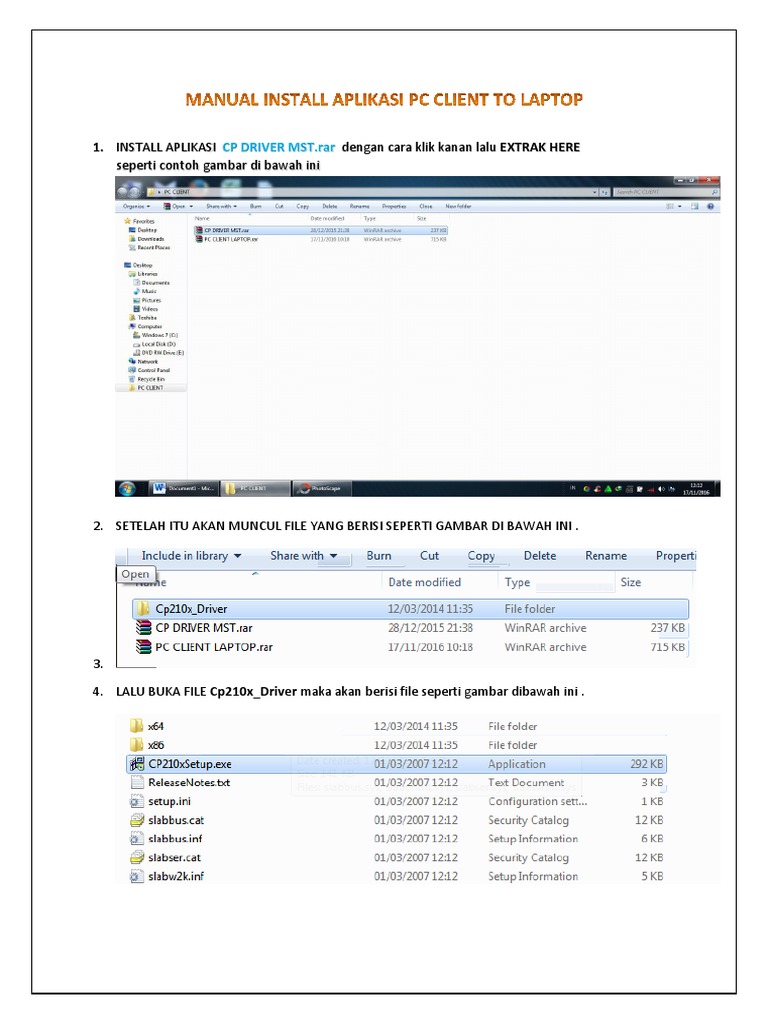Select Pictures library in navigation pane
The image size is (768, 1024).
148,300
